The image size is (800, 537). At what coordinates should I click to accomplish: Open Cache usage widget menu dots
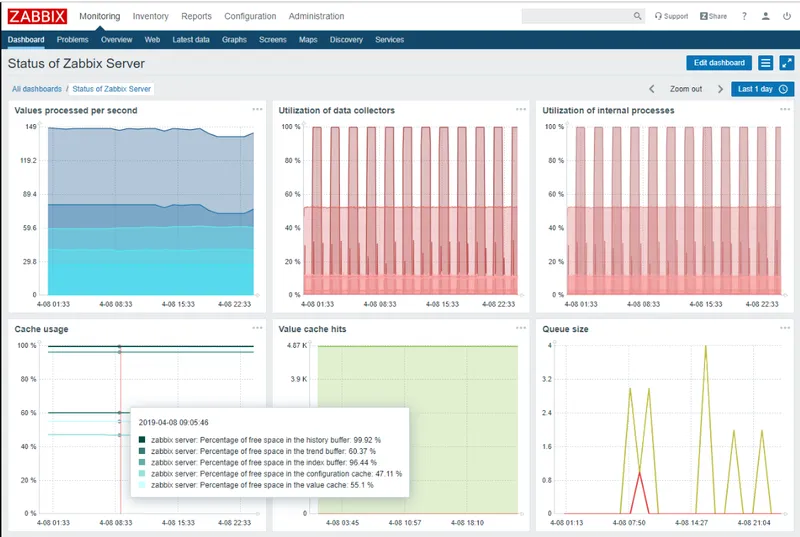(257, 328)
